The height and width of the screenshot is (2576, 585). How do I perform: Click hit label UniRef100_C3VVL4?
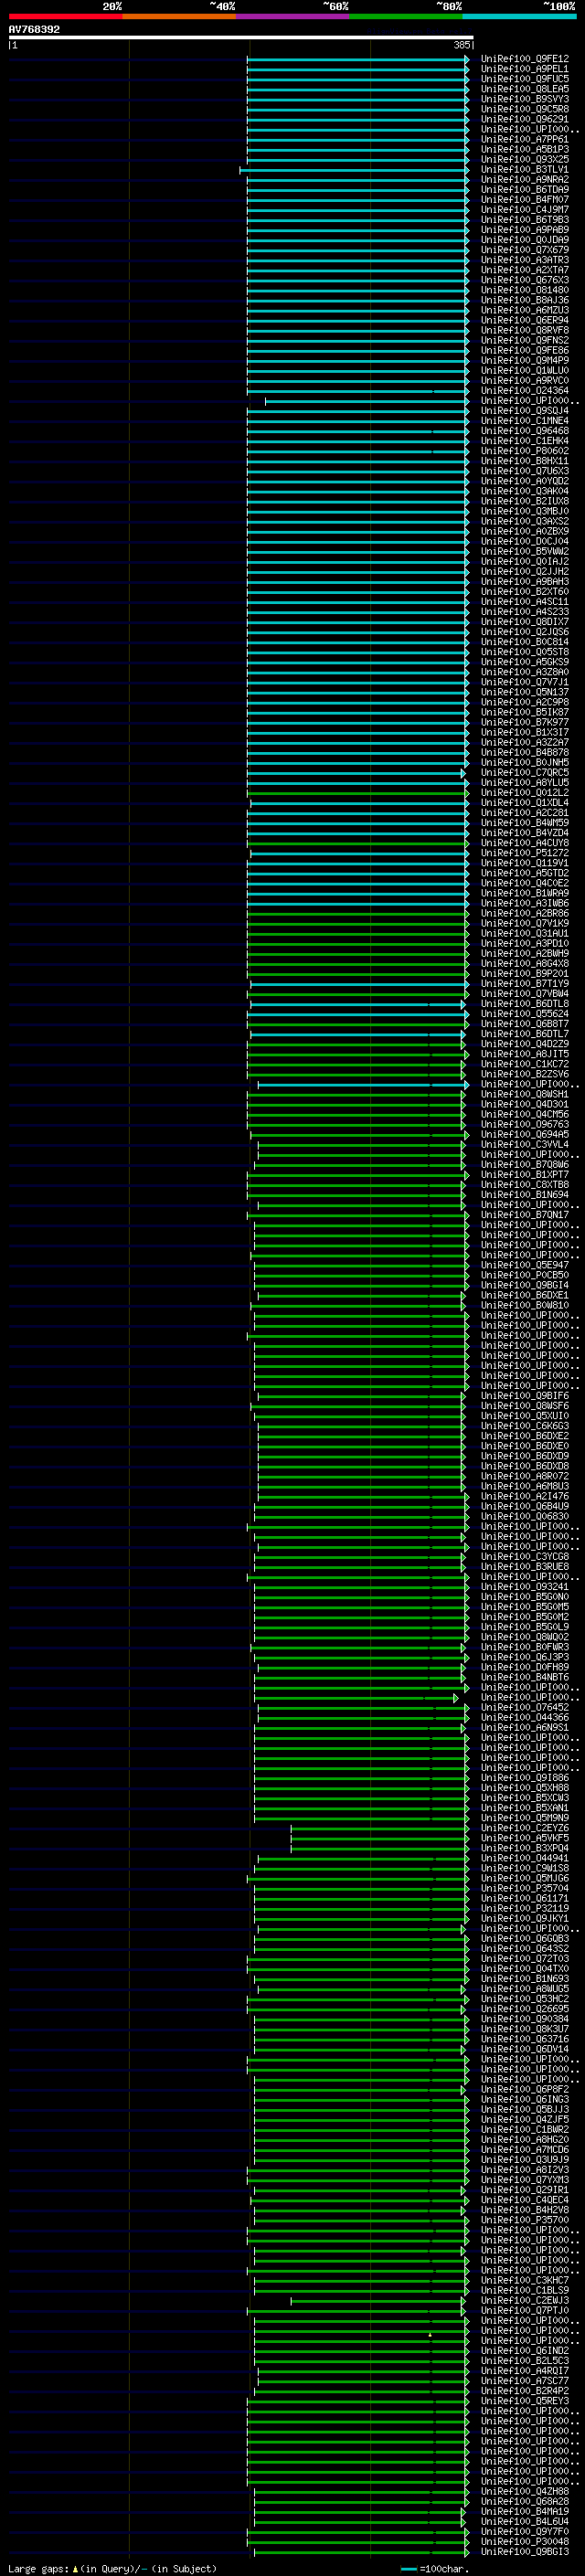(524, 1145)
